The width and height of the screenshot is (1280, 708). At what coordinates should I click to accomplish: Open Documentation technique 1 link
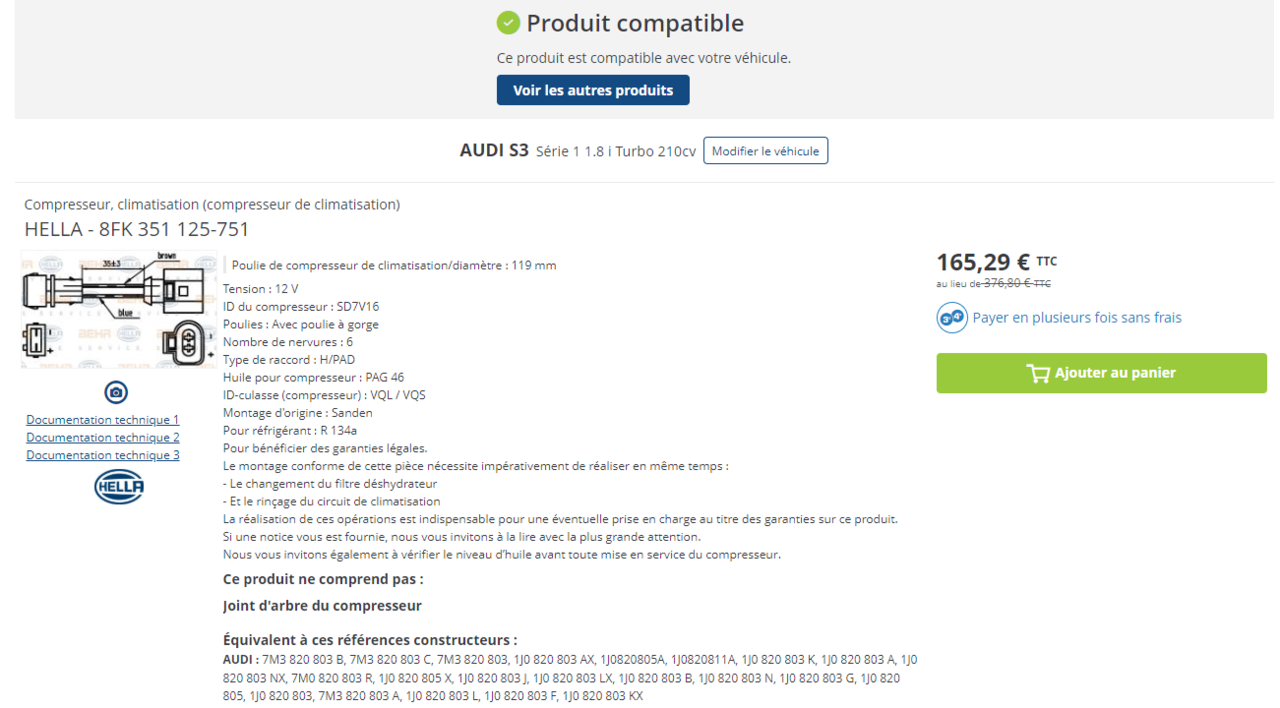pos(103,420)
